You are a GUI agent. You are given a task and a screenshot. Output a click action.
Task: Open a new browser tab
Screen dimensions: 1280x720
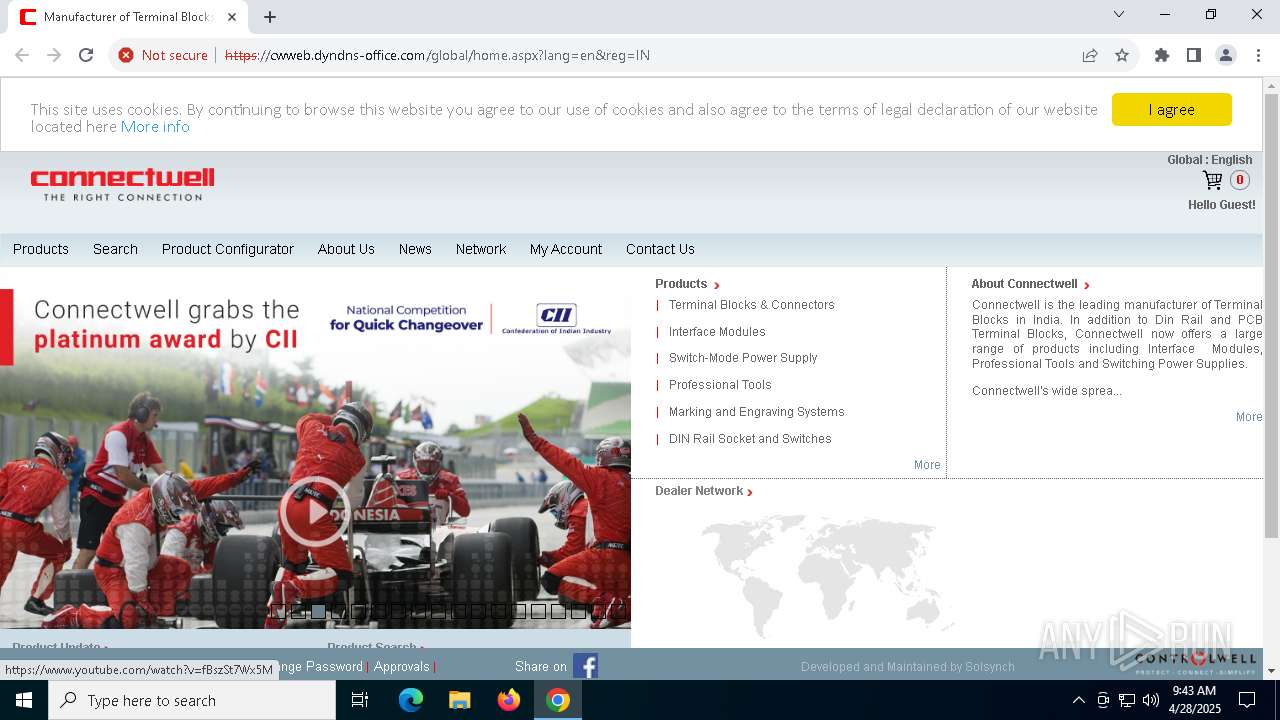[x=270, y=17]
